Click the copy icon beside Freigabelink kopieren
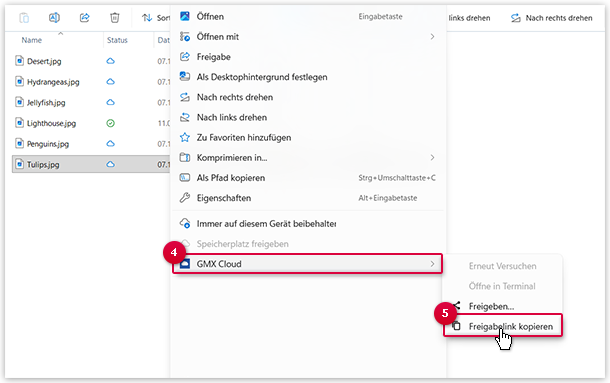Screen dimensions: 610x383 456,326
